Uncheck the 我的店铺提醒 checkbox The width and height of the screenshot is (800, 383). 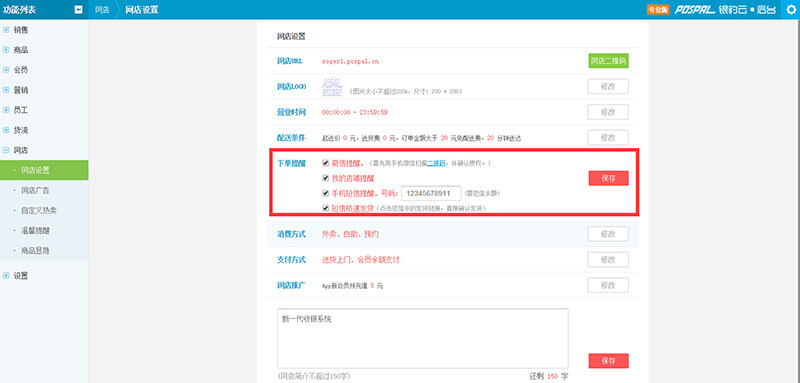point(326,178)
